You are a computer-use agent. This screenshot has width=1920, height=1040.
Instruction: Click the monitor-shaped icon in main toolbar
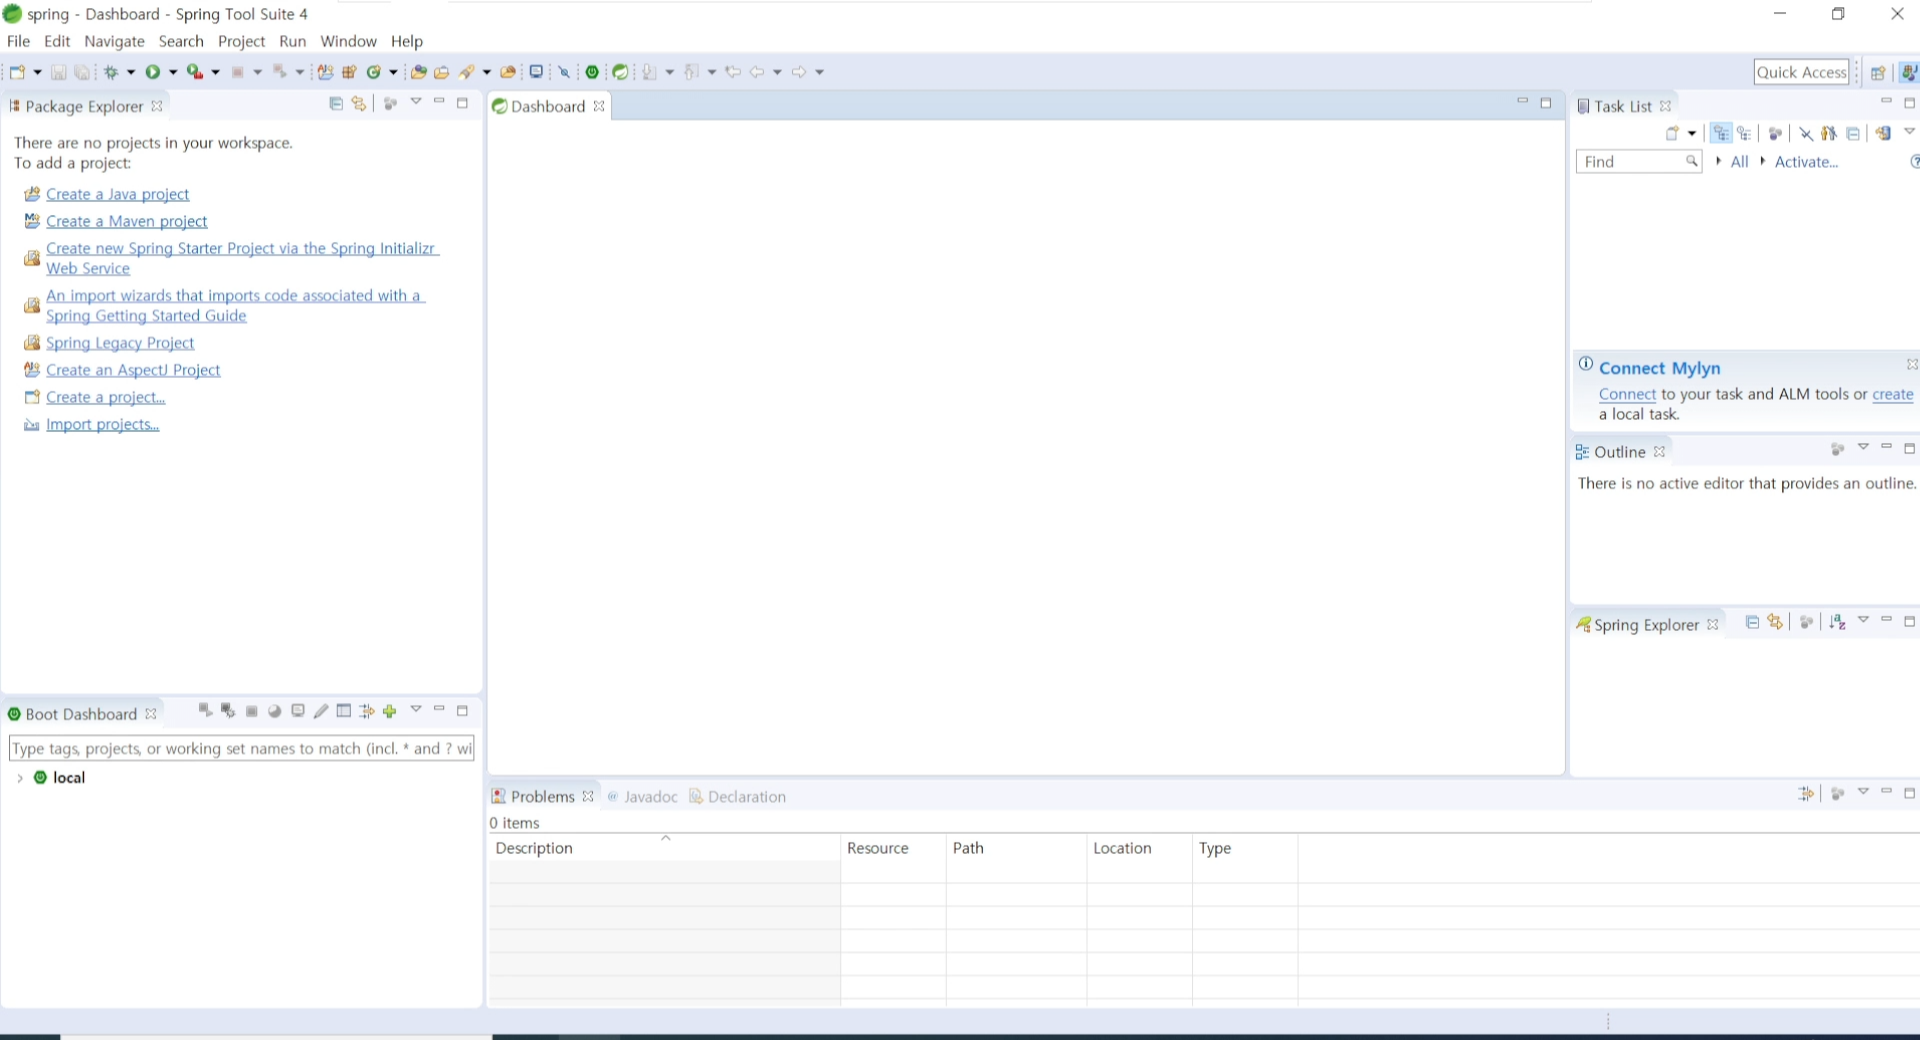[536, 72]
